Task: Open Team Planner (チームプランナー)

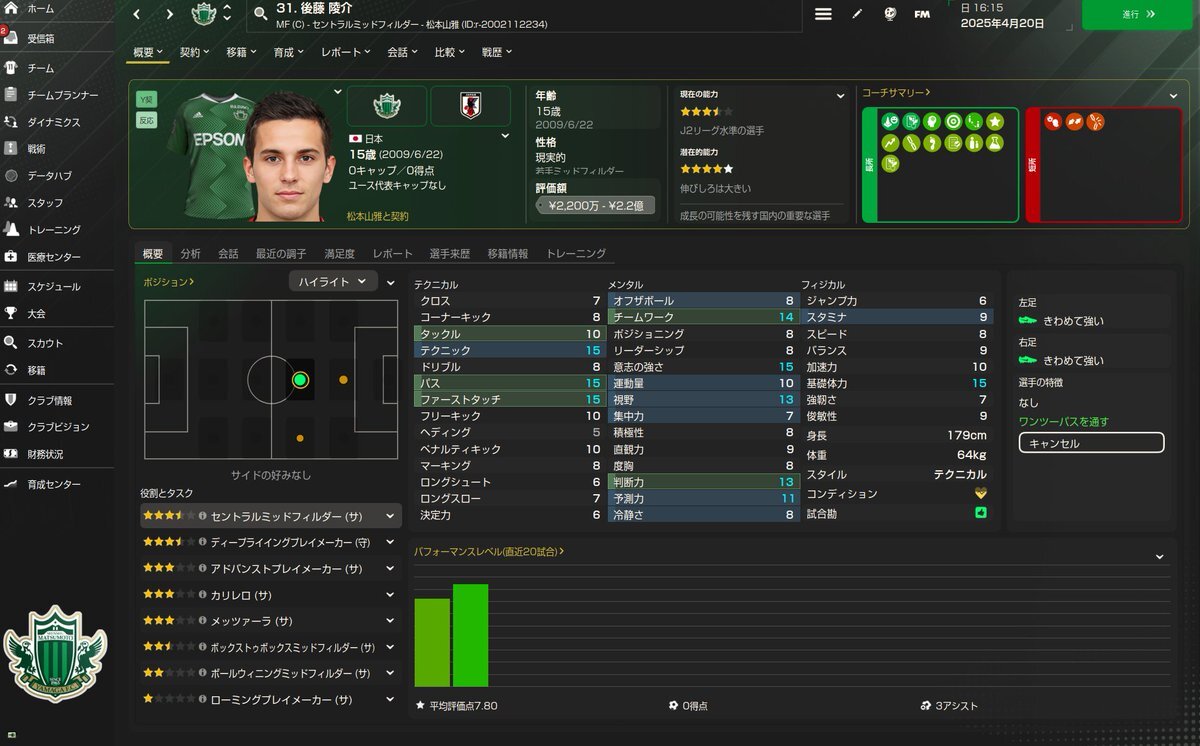Action: [62, 95]
